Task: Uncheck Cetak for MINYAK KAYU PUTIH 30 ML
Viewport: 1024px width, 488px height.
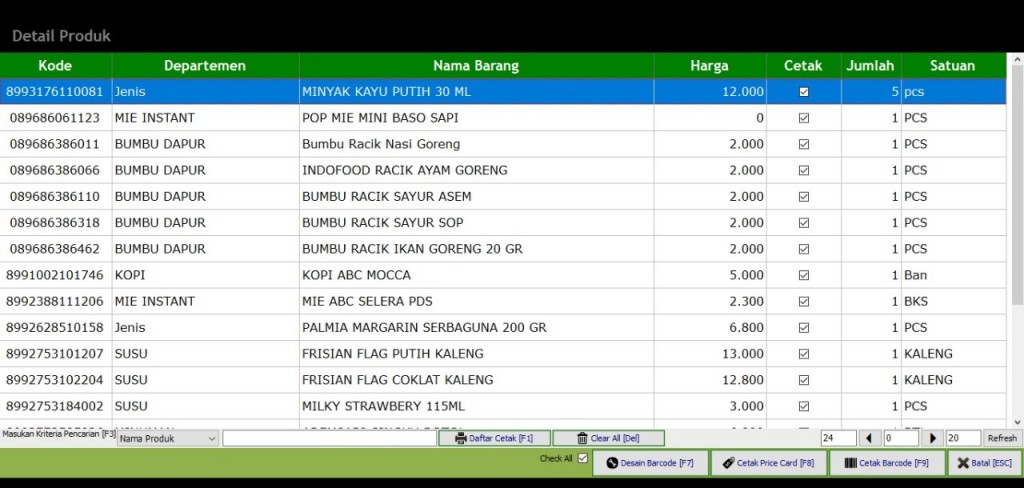Action: (x=804, y=92)
